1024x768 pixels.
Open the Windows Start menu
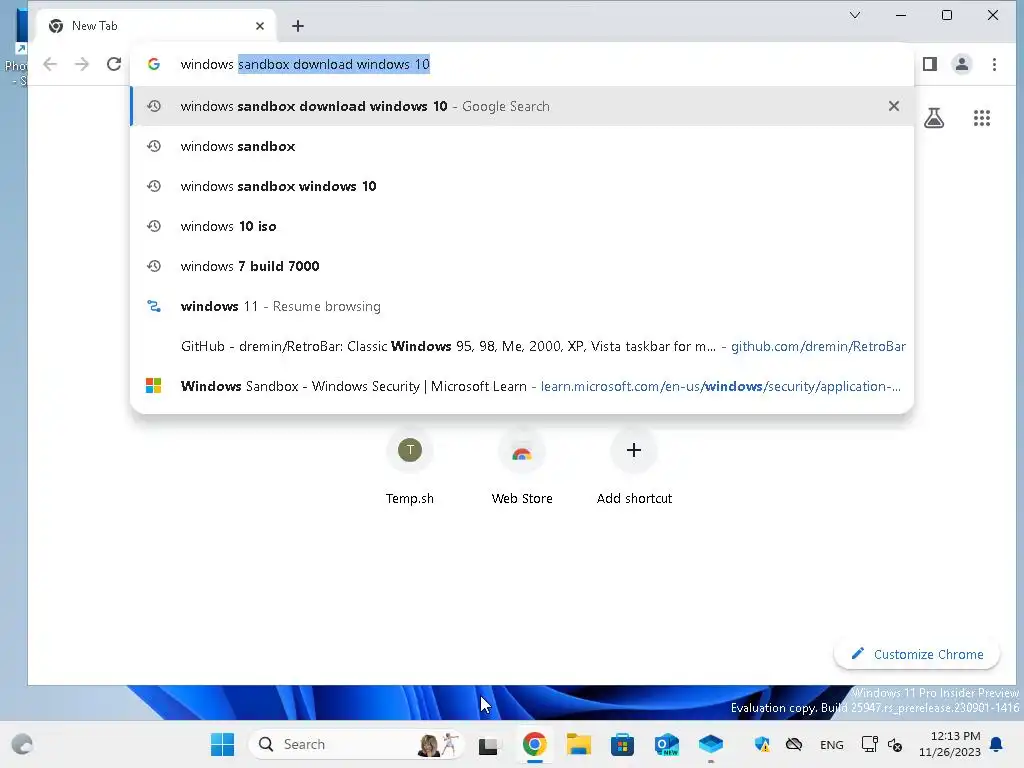pyautogui.click(x=222, y=744)
